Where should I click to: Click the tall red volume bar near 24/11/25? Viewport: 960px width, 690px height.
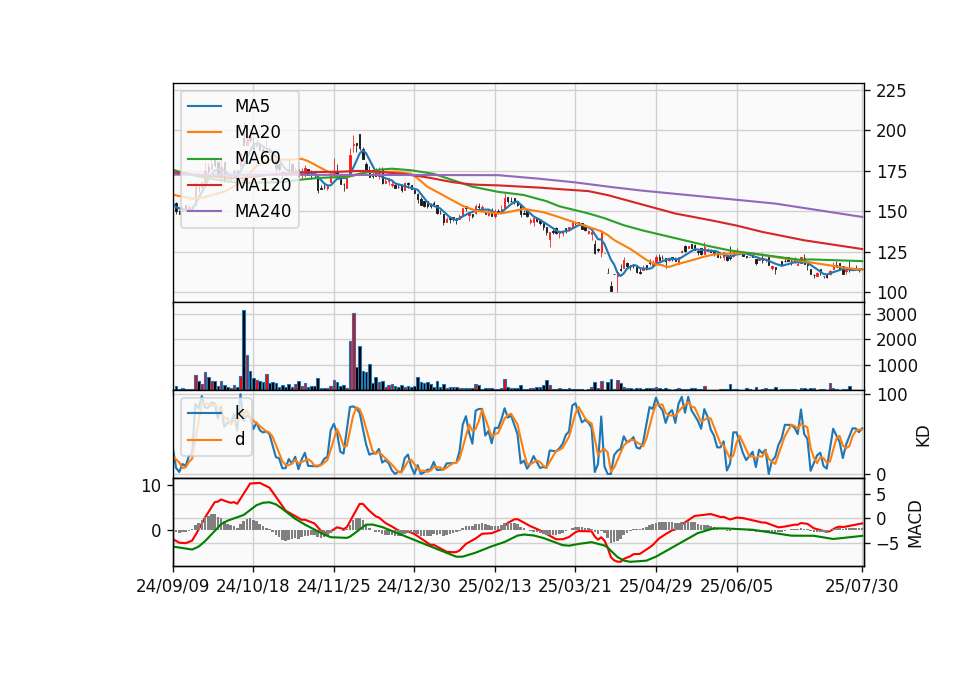click(x=354, y=351)
